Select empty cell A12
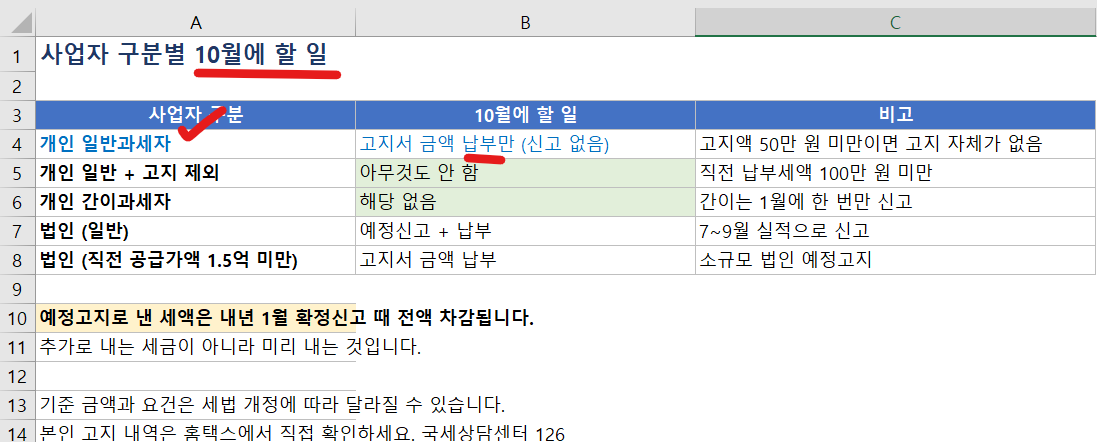Image resolution: width=1097 pixels, height=442 pixels. (x=195, y=376)
